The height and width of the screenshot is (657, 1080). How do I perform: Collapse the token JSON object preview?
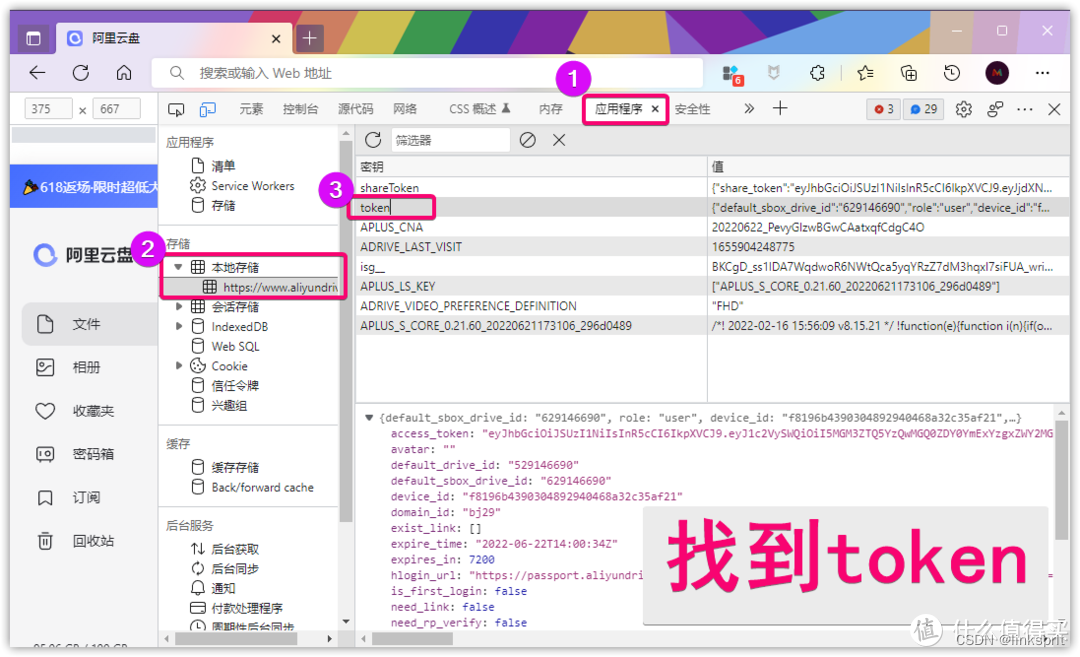pos(369,417)
